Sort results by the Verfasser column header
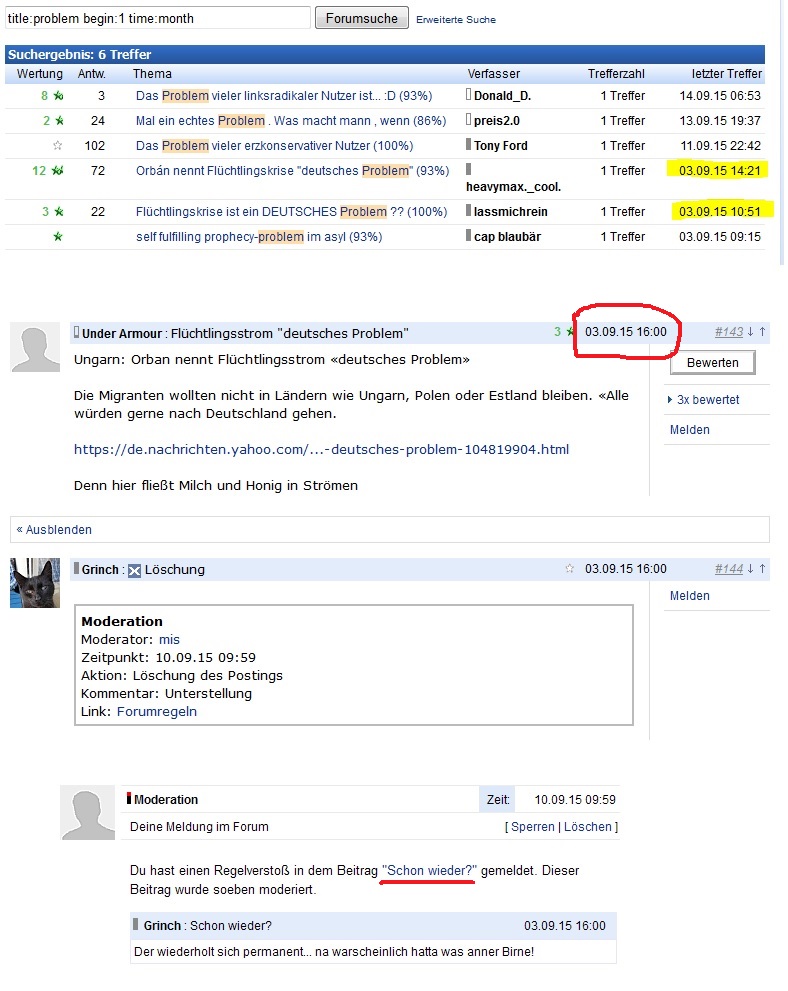Image resolution: width=788 pixels, height=991 pixels. 493,74
